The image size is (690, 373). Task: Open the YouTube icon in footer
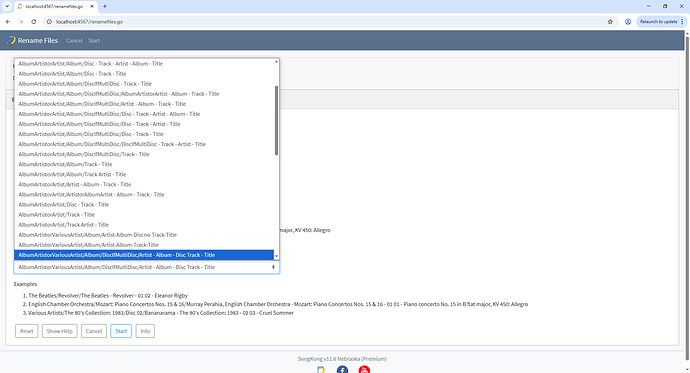point(364,369)
